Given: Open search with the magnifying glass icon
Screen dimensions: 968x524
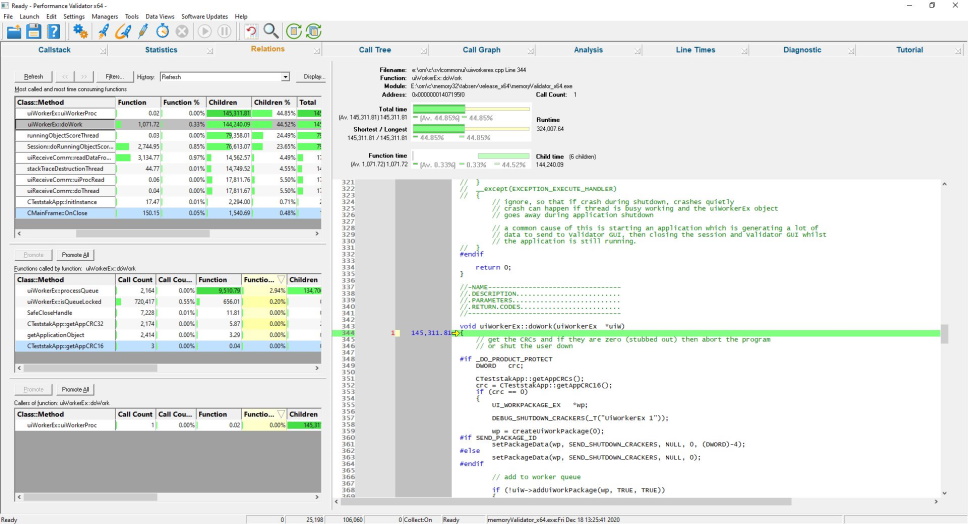Looking at the screenshot, I should (x=270, y=31).
